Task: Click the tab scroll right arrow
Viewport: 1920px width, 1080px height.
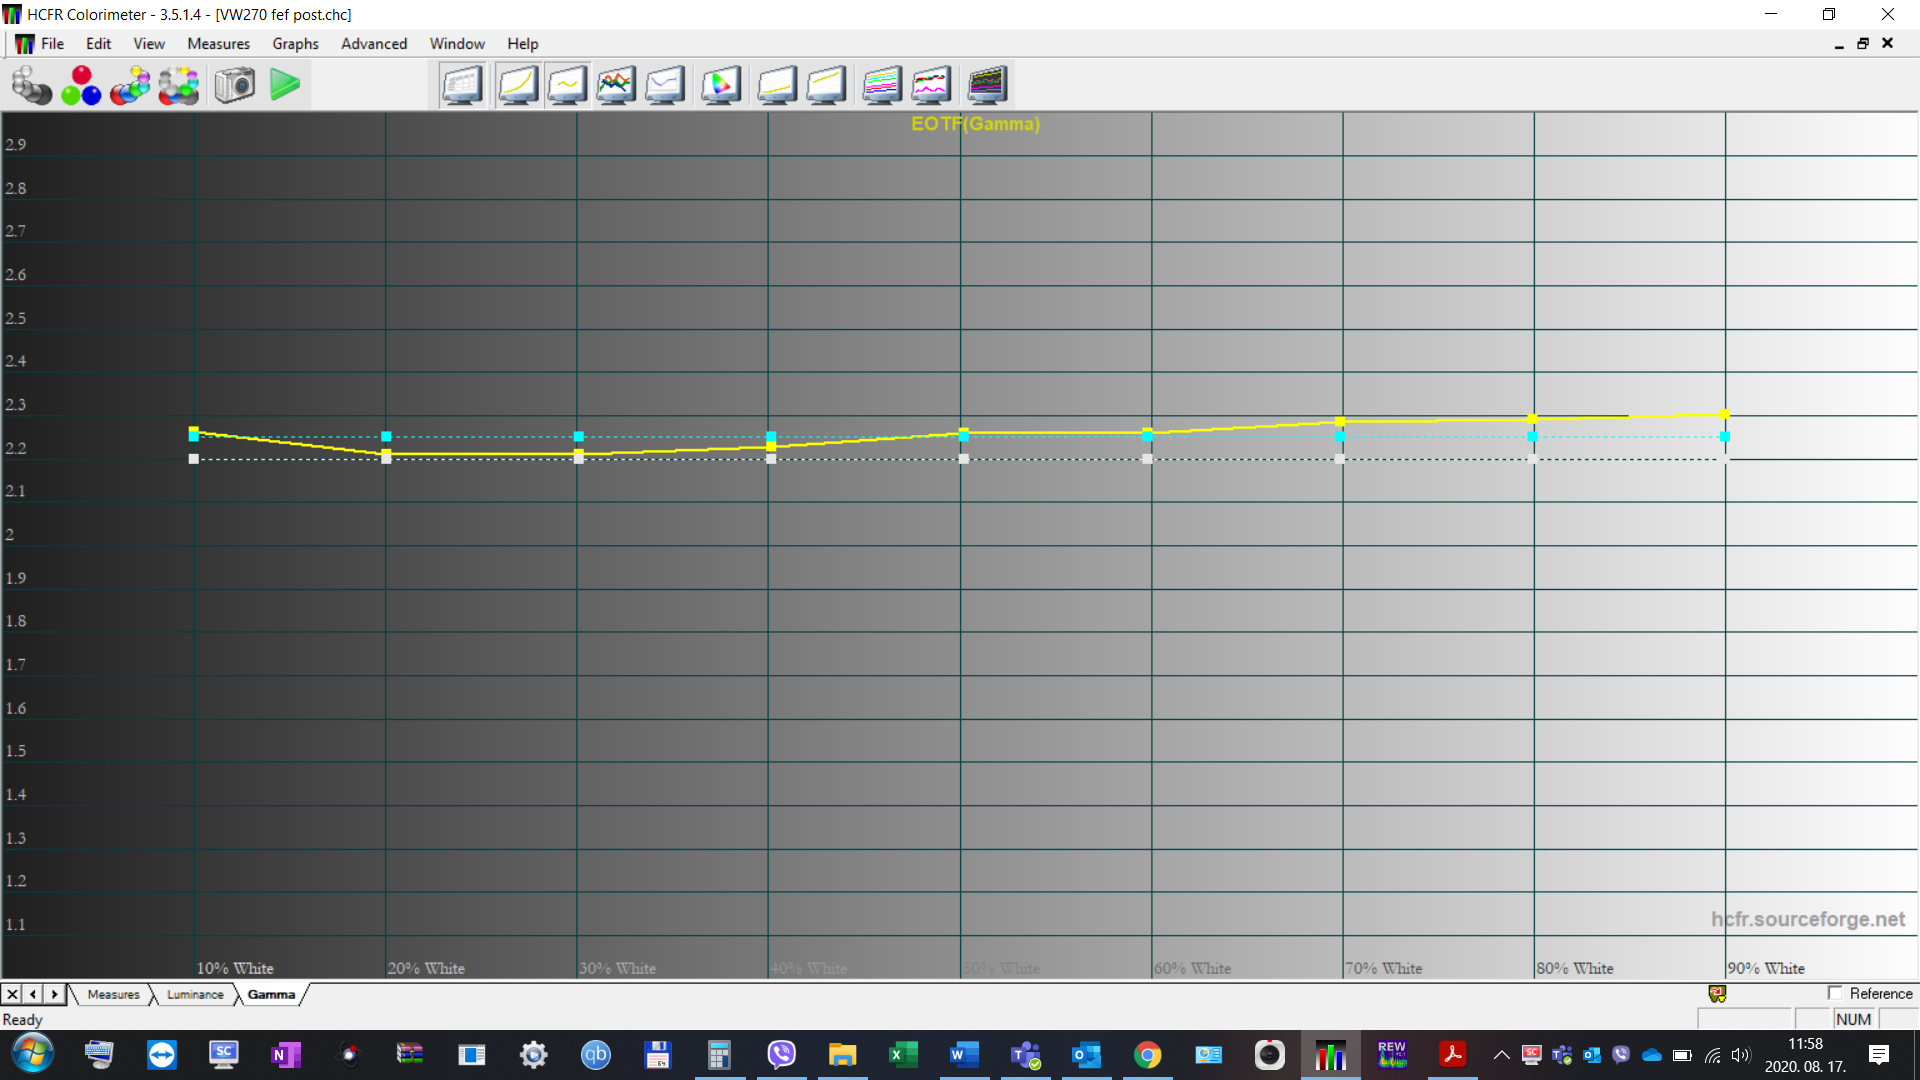Action: 55,994
